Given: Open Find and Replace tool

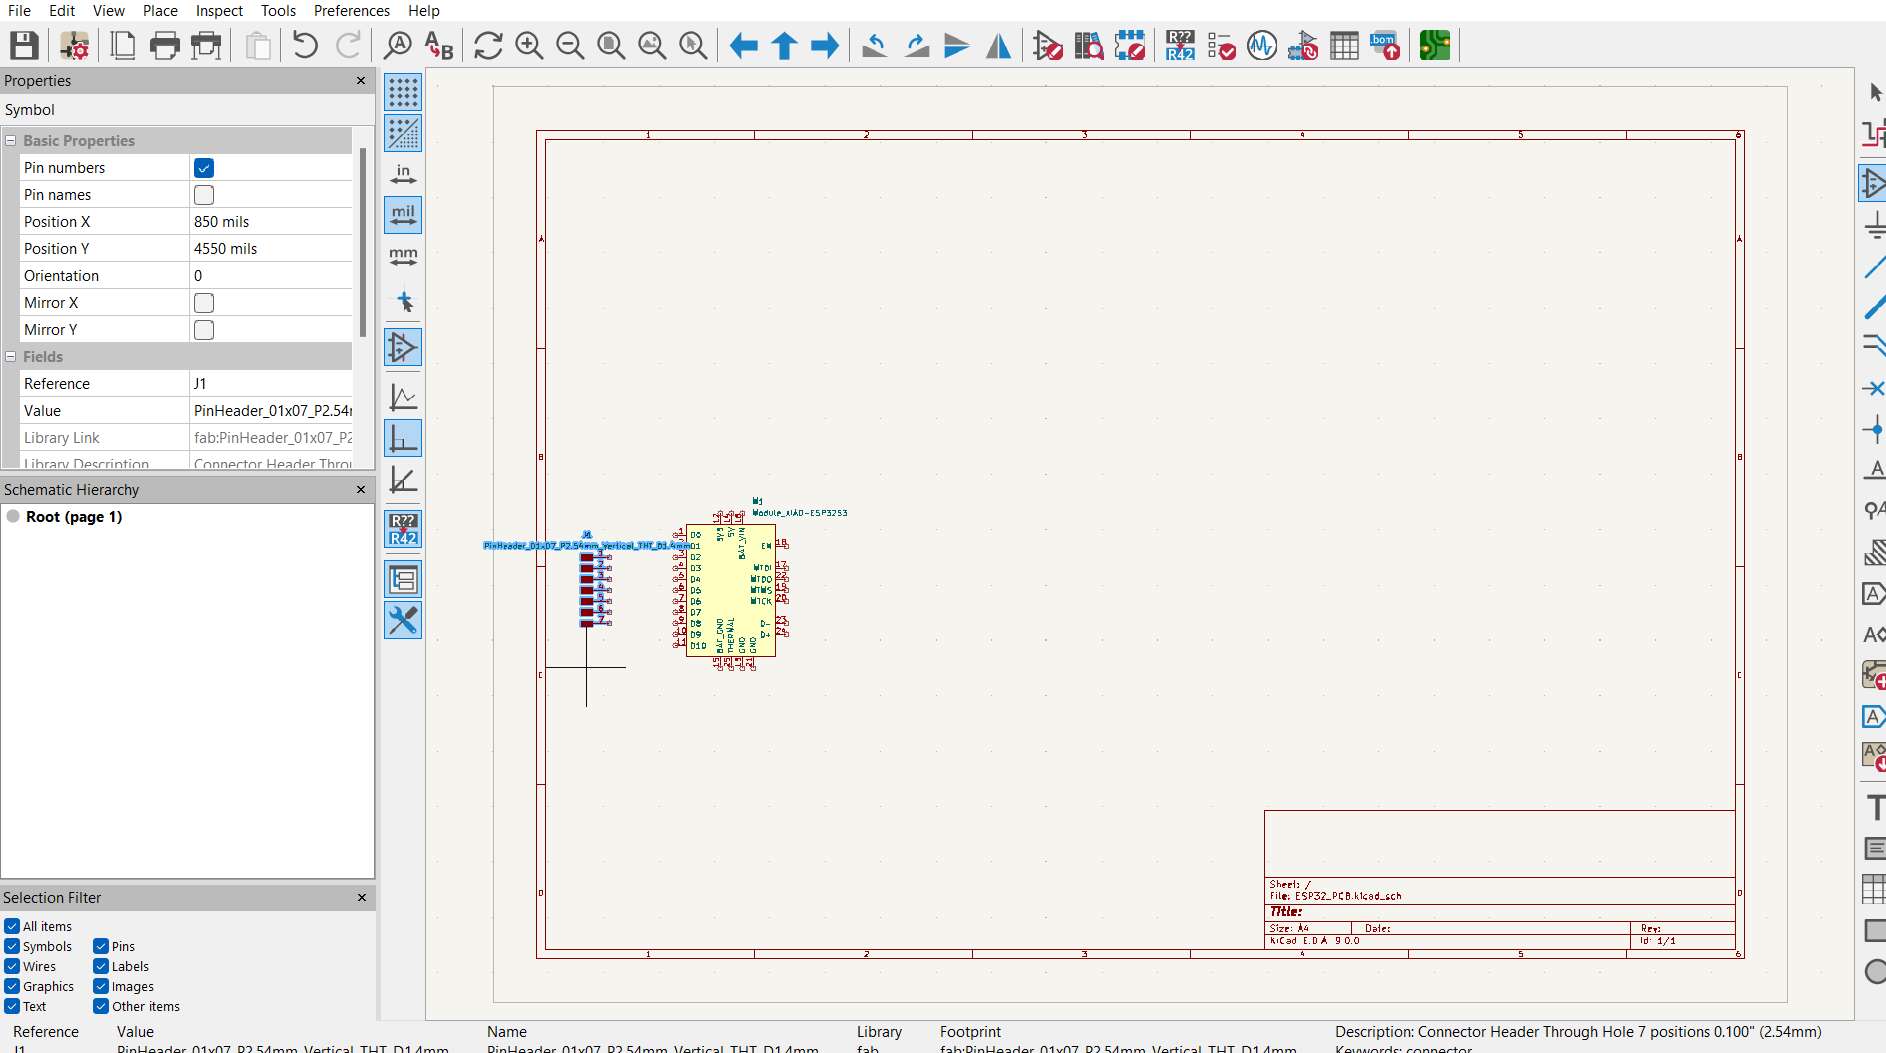Looking at the screenshot, I should pyautogui.click(x=439, y=45).
